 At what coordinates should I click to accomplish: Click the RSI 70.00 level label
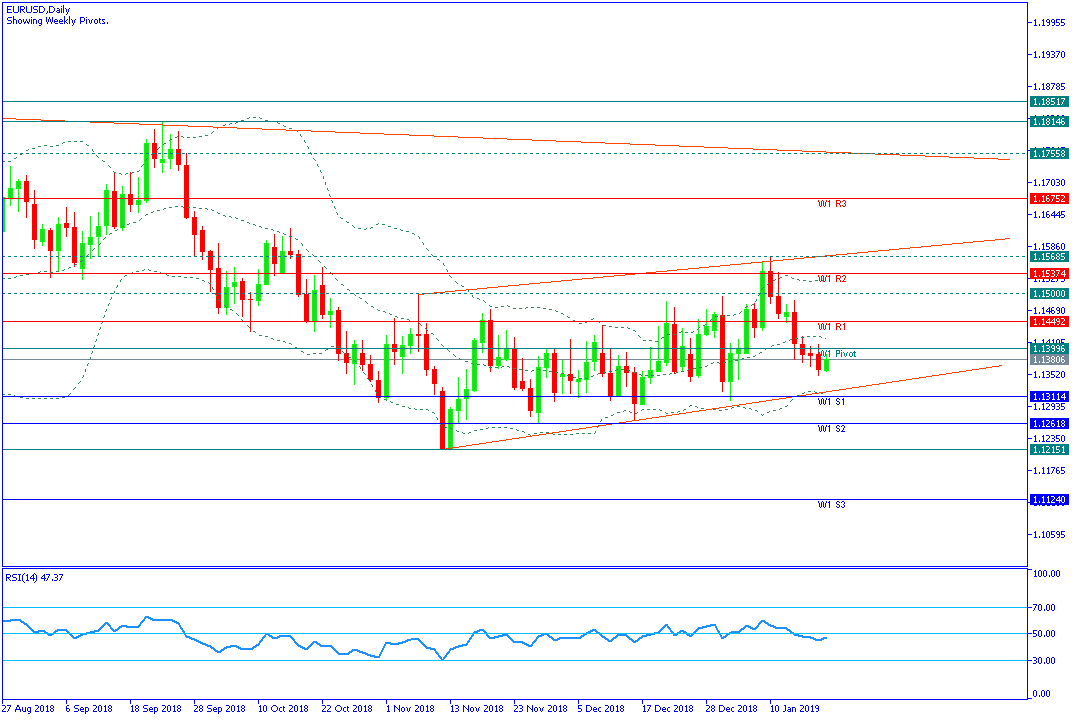[x=1044, y=608]
